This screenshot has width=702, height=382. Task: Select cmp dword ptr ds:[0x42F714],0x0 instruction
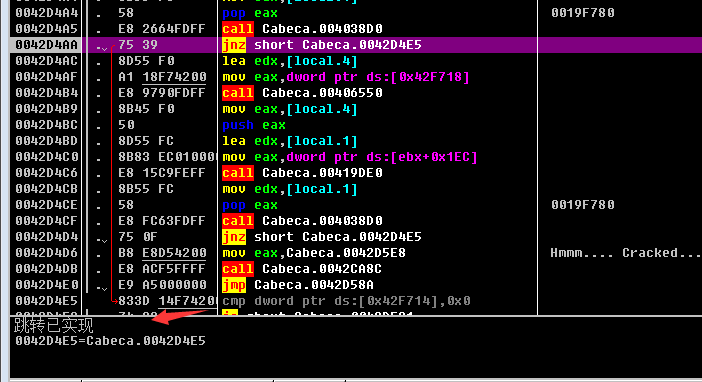[346, 301]
